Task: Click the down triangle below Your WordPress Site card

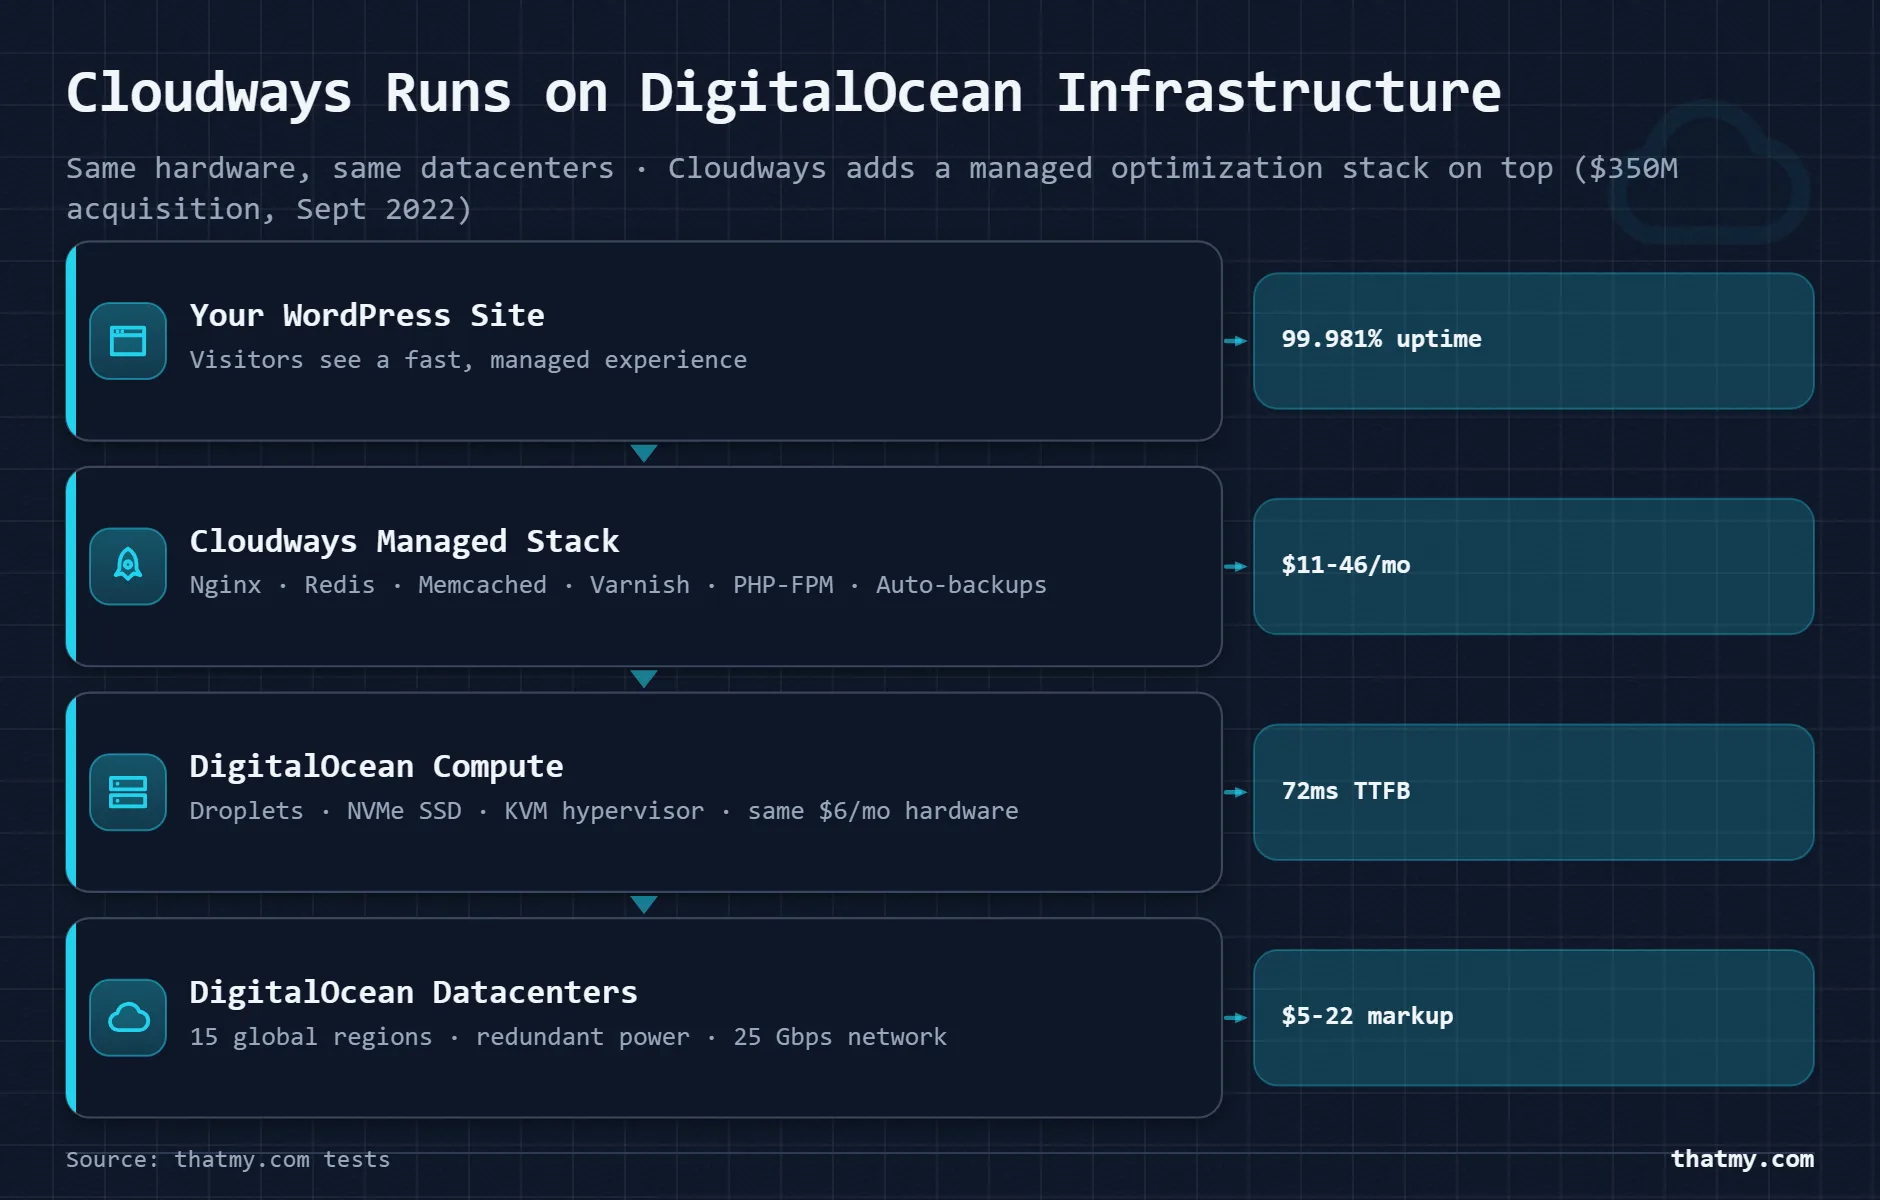Action: click(x=644, y=453)
